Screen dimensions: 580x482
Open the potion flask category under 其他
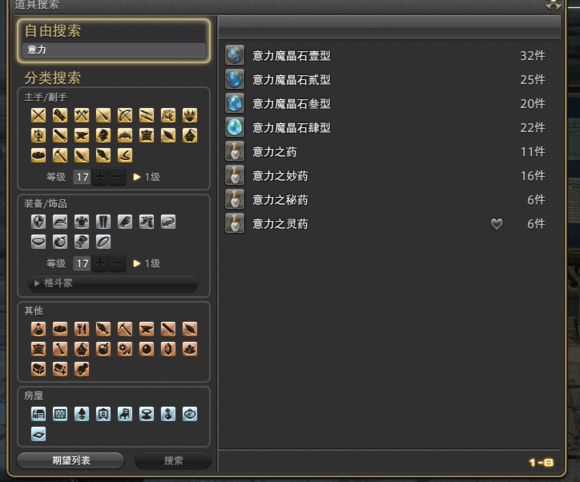point(38,329)
